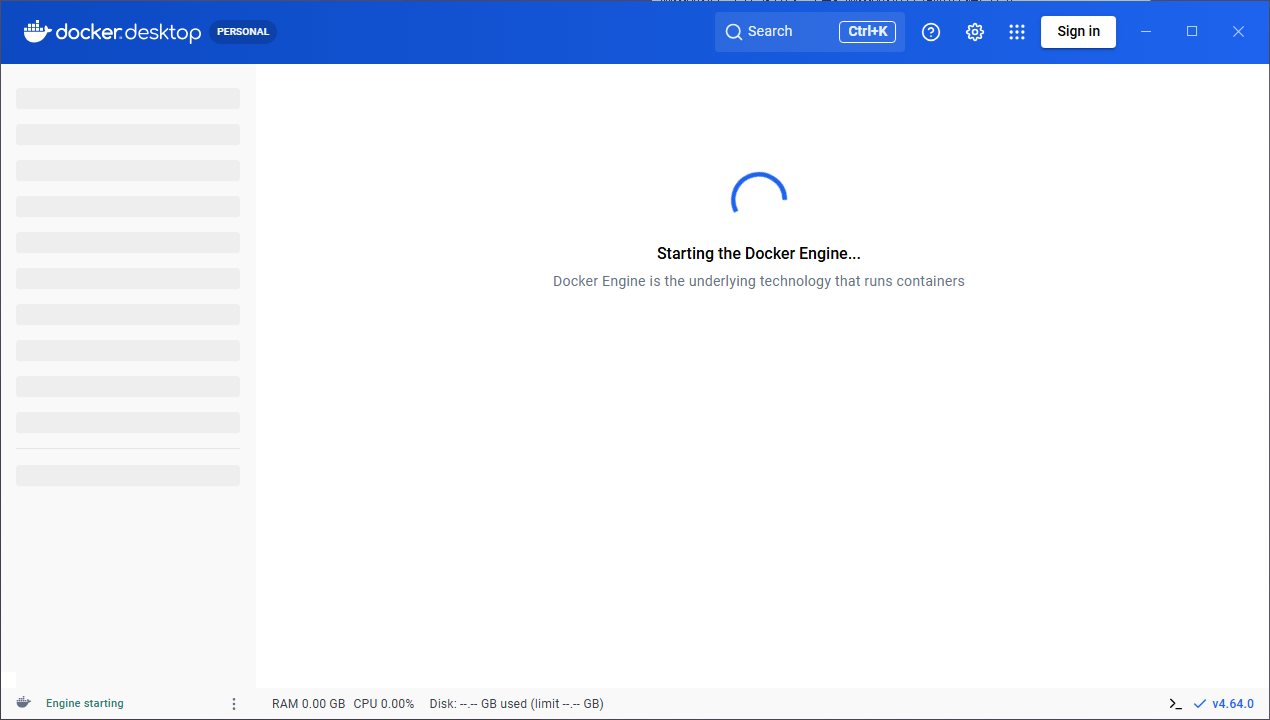The image size is (1270, 720).
Task: Click the update checkmark icon
Action: point(1200,704)
